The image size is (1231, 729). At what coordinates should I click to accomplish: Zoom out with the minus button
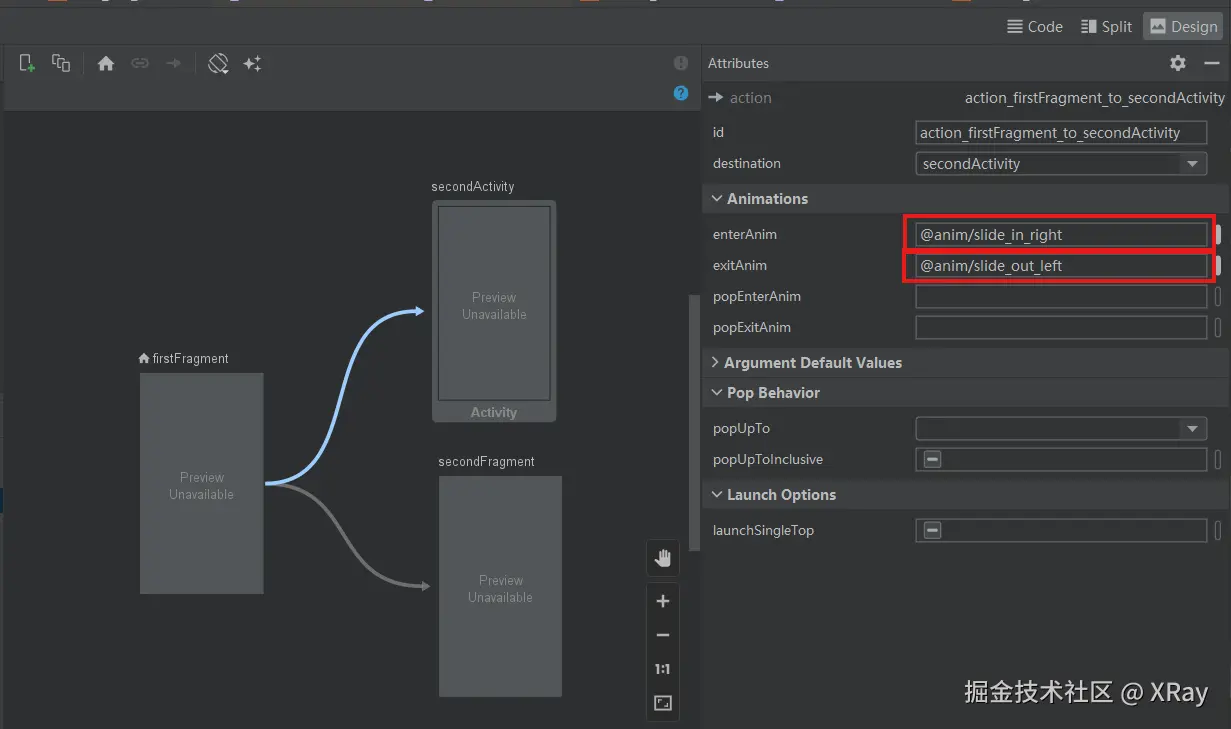pos(663,635)
